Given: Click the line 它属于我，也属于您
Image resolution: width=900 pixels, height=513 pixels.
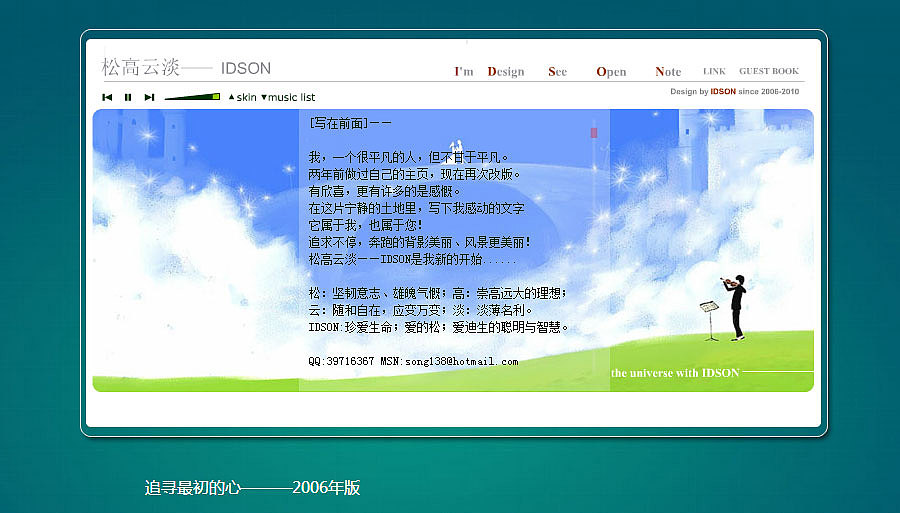Looking at the screenshot, I should [366, 225].
